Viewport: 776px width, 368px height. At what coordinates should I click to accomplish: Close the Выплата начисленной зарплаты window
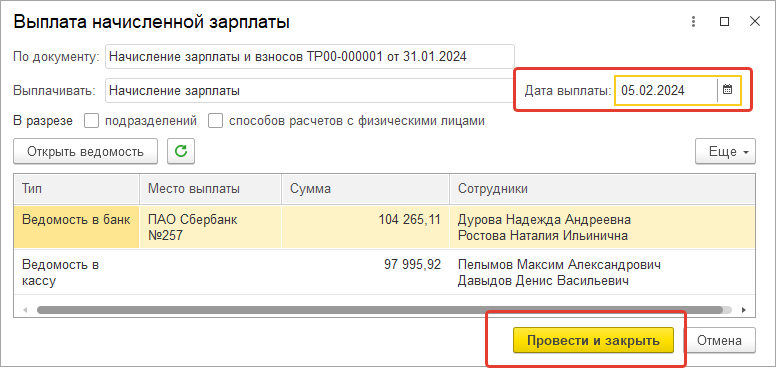(x=755, y=22)
